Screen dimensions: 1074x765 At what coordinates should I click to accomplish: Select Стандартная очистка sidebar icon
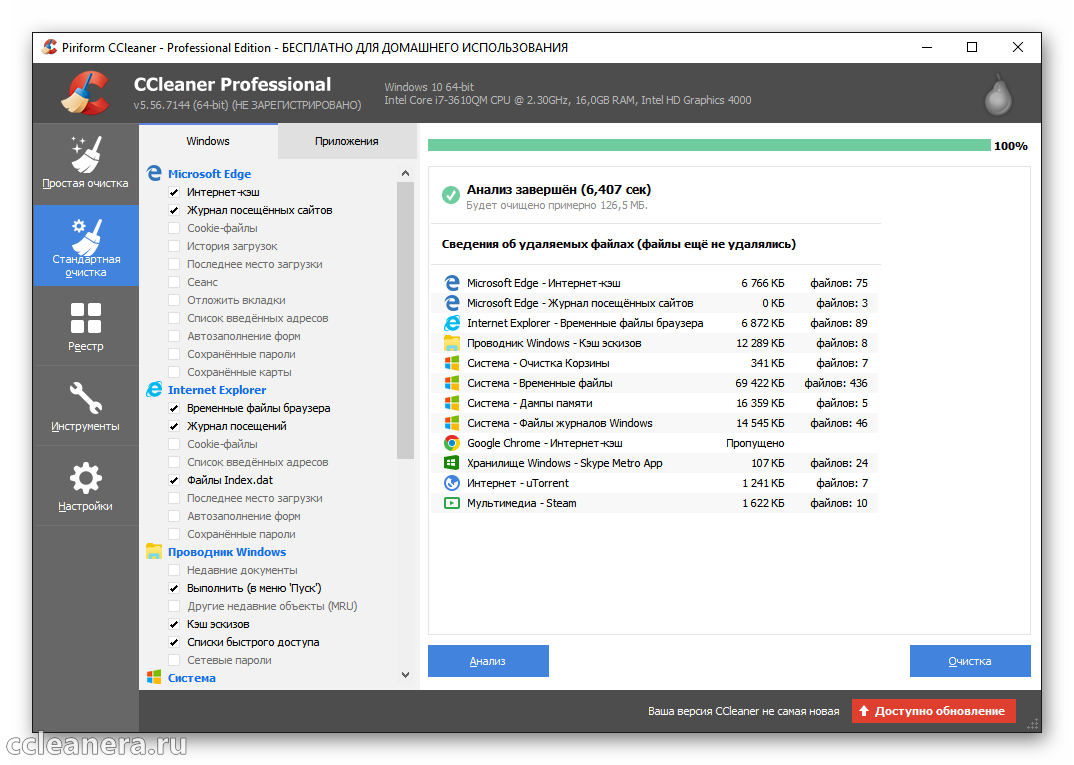86,237
